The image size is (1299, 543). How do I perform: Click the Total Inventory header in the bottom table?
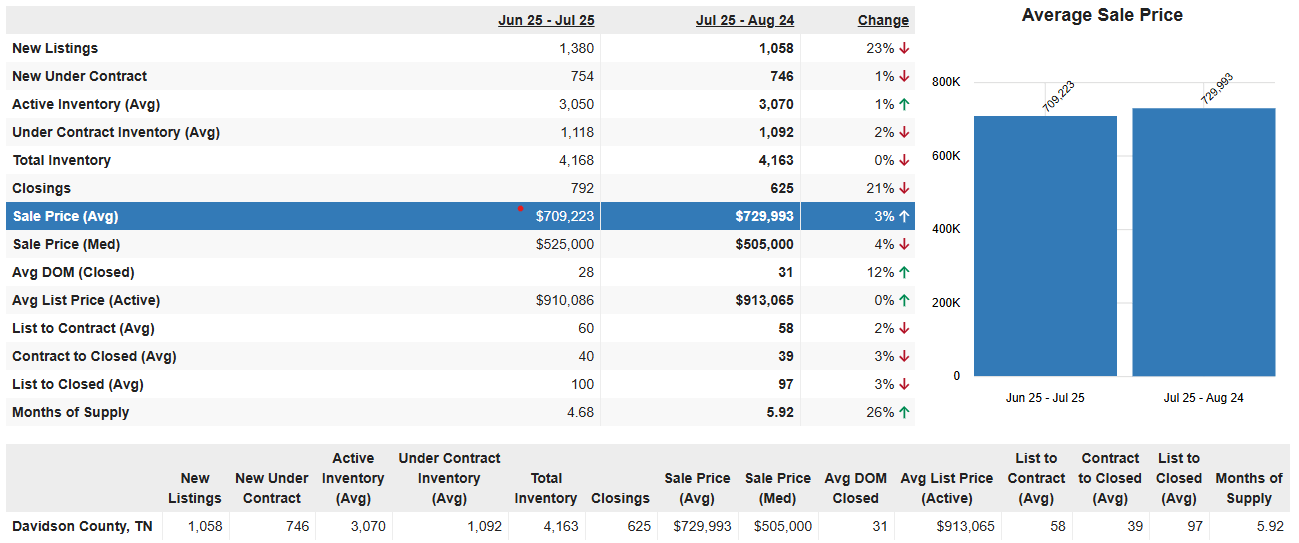tap(546, 488)
